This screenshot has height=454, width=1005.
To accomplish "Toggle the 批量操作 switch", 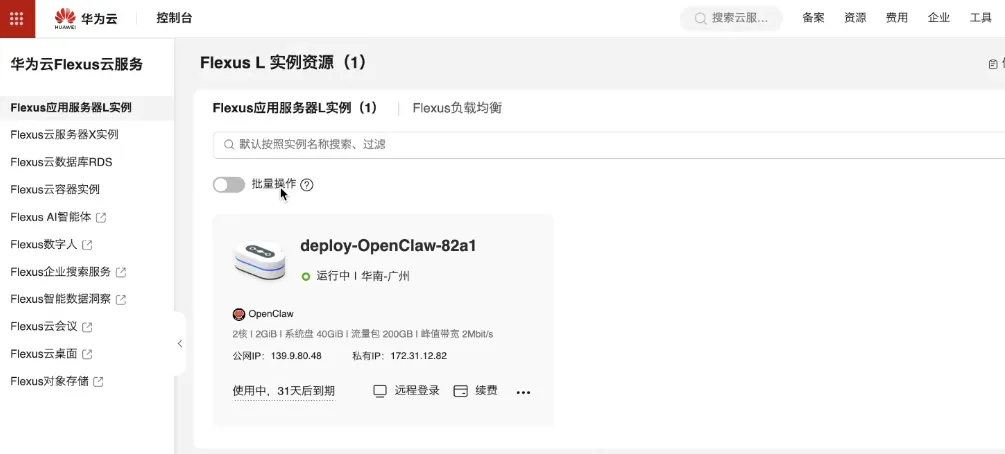I will coord(229,185).
